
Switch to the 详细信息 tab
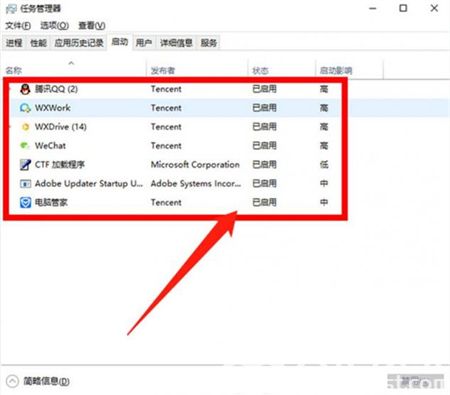176,43
